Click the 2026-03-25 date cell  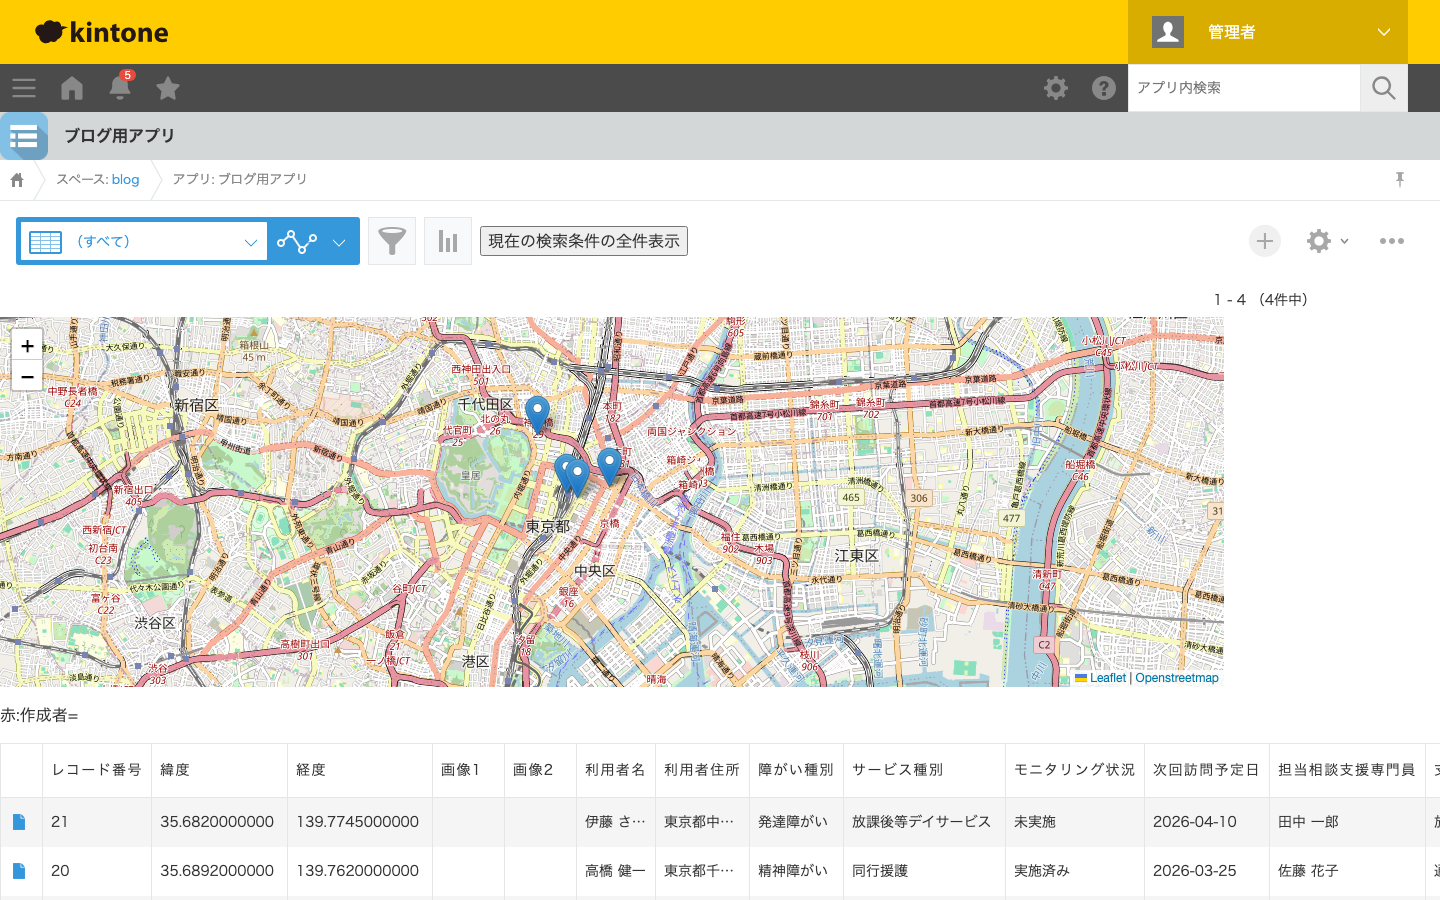tap(1207, 871)
